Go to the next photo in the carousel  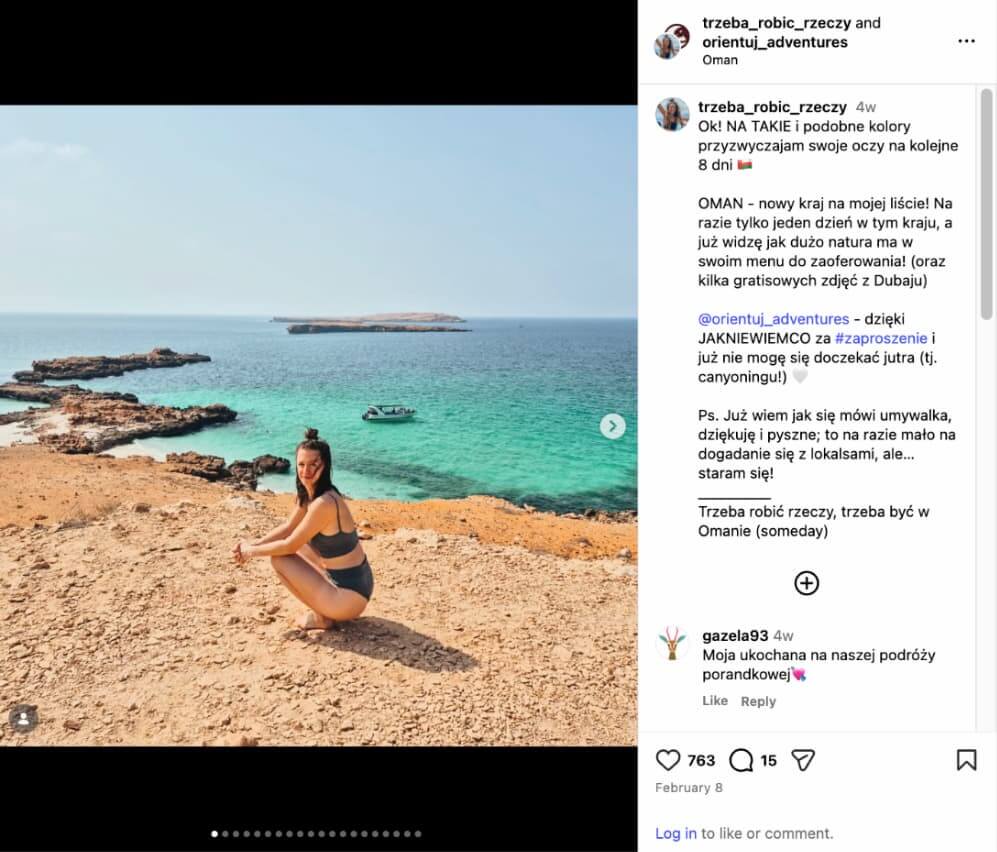click(x=612, y=426)
